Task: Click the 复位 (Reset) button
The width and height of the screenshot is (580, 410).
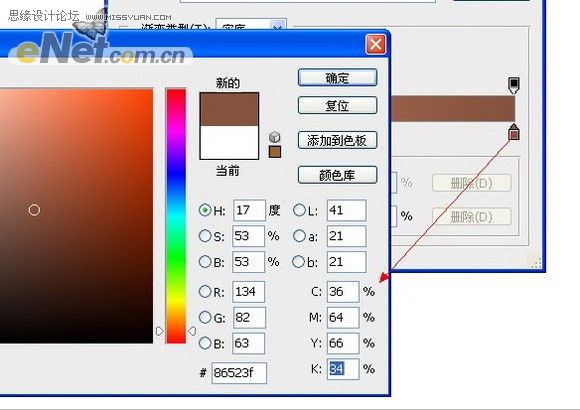Action: 337,105
